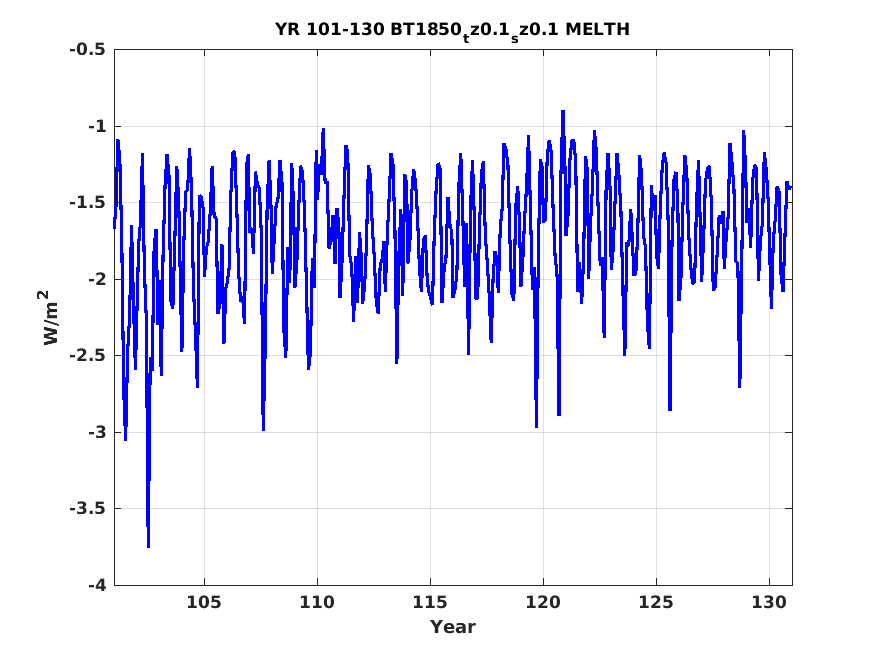The height and width of the screenshot is (656, 875).
Task: Click the x-axis tick label 110
Action: click(317, 602)
